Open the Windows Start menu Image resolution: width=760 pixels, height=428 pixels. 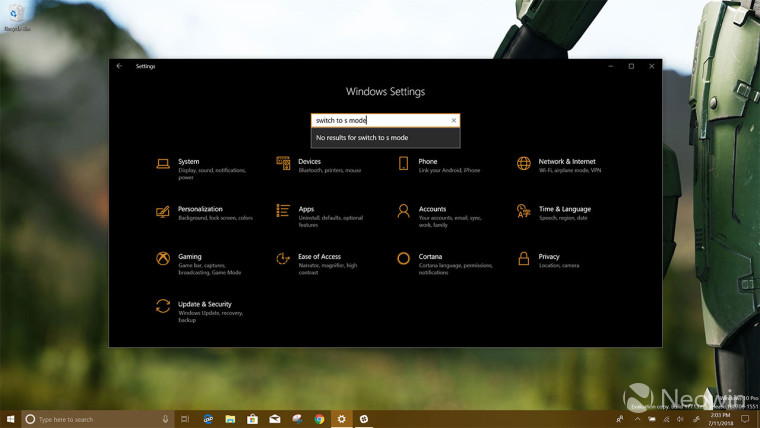click(10, 419)
